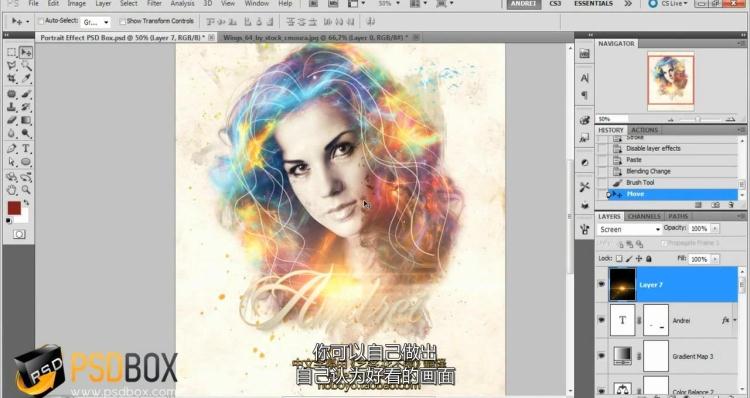Open the Screen blending mode dropdown
750x398 pixels.
point(629,229)
